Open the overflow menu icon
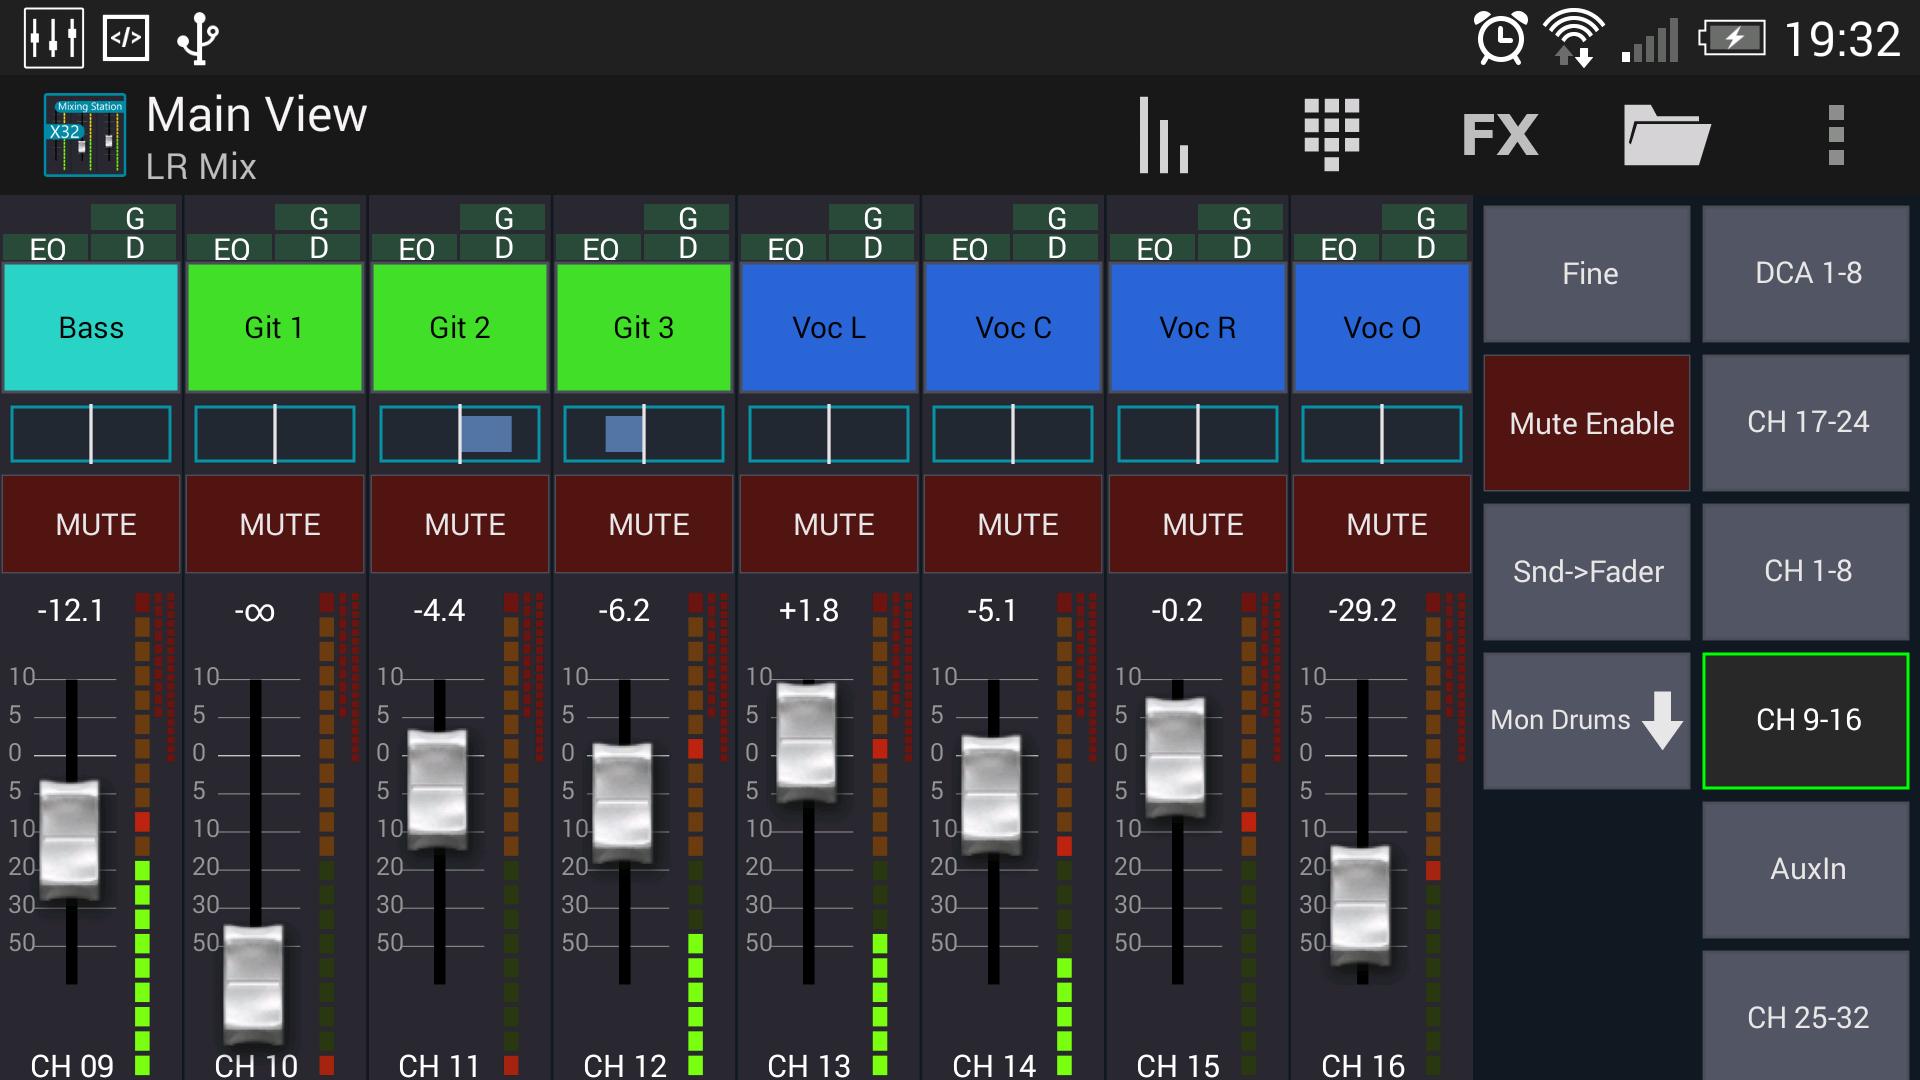This screenshot has width=1920, height=1080. coord(1836,133)
